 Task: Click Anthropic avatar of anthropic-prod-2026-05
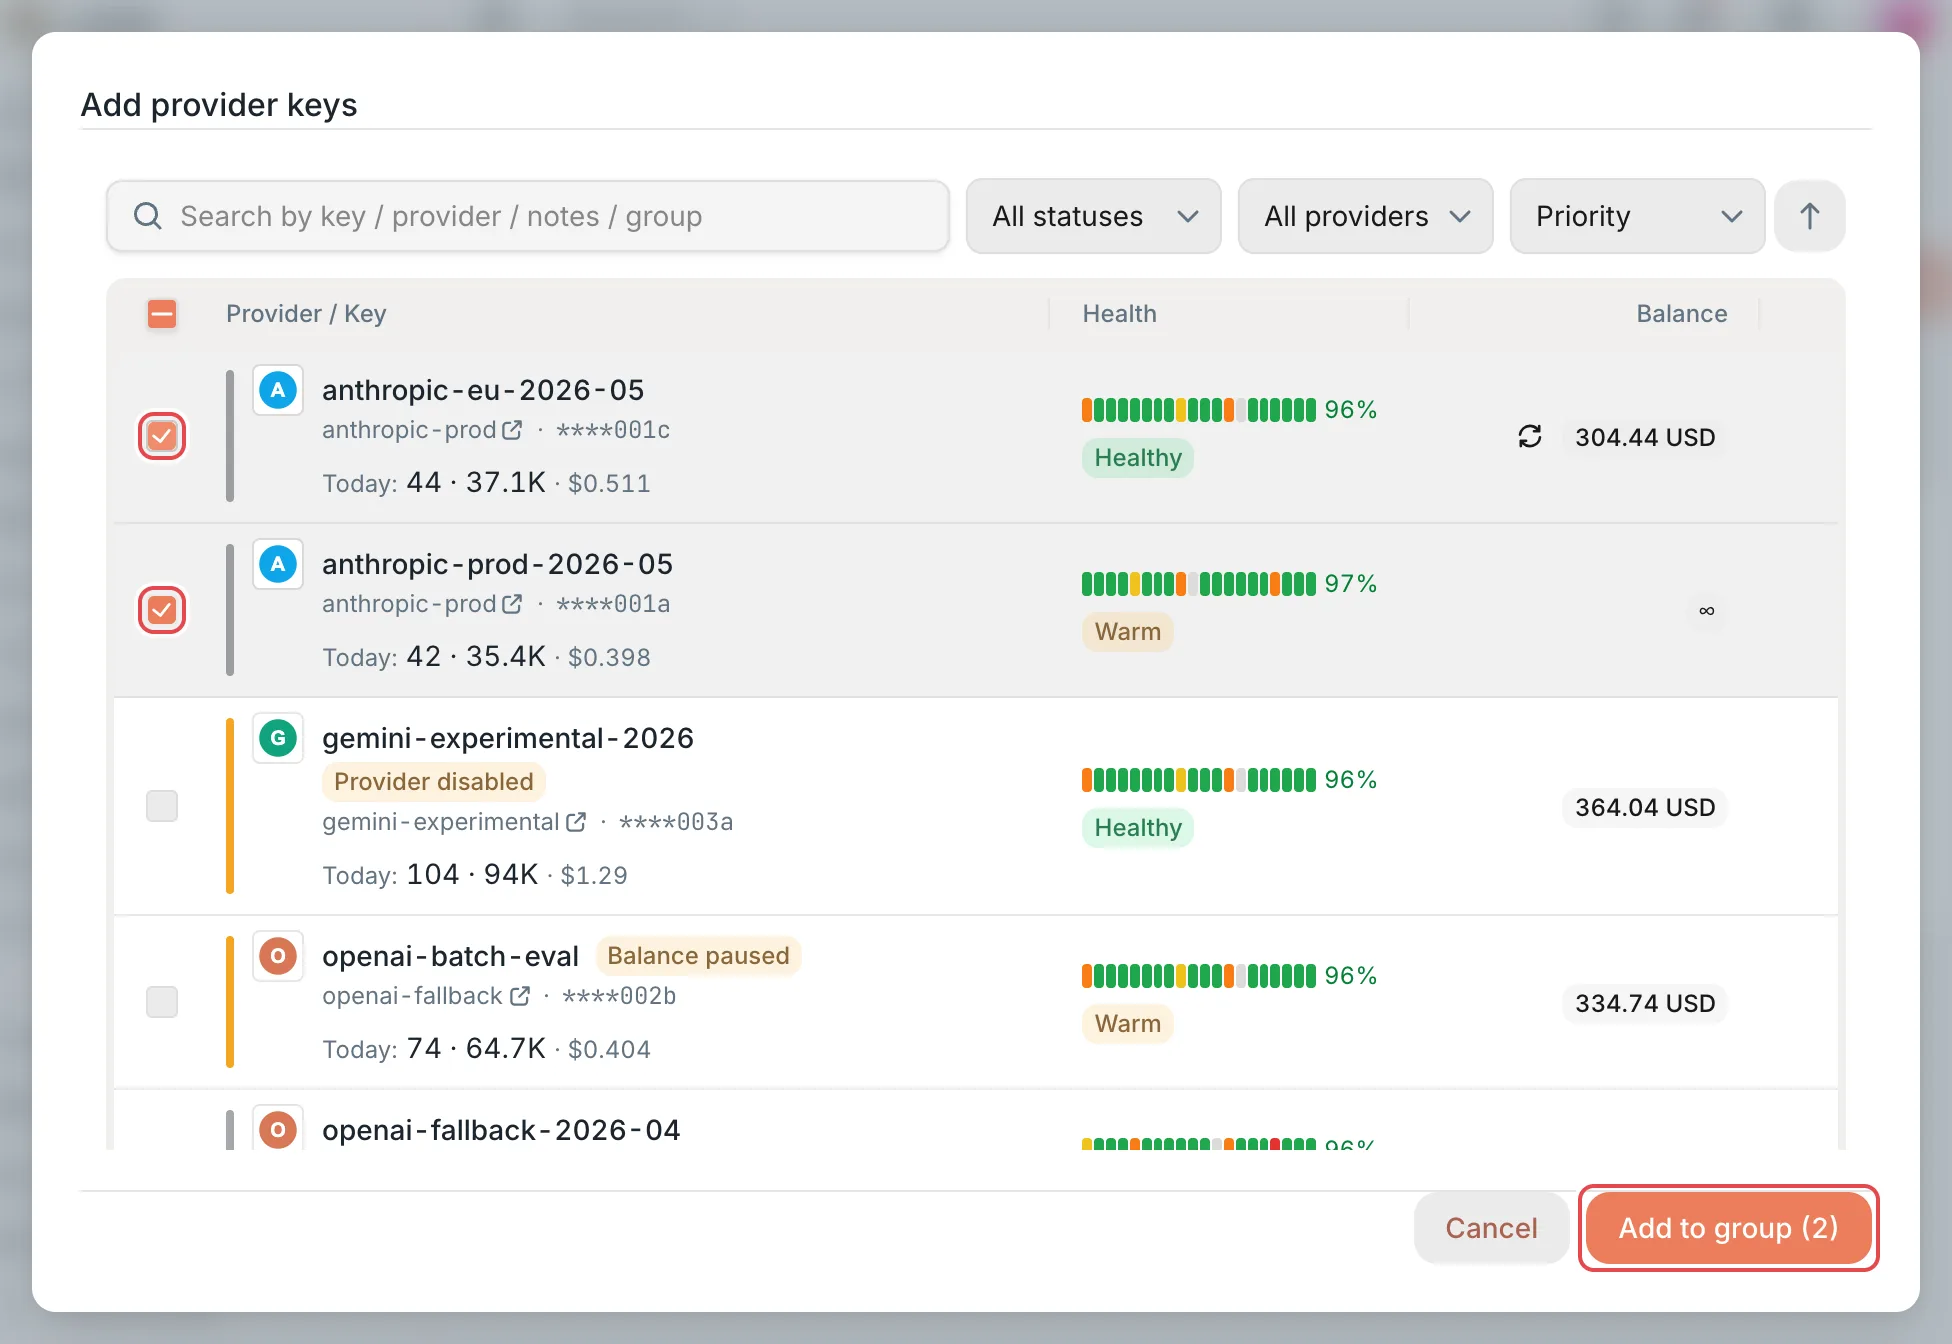(x=278, y=564)
